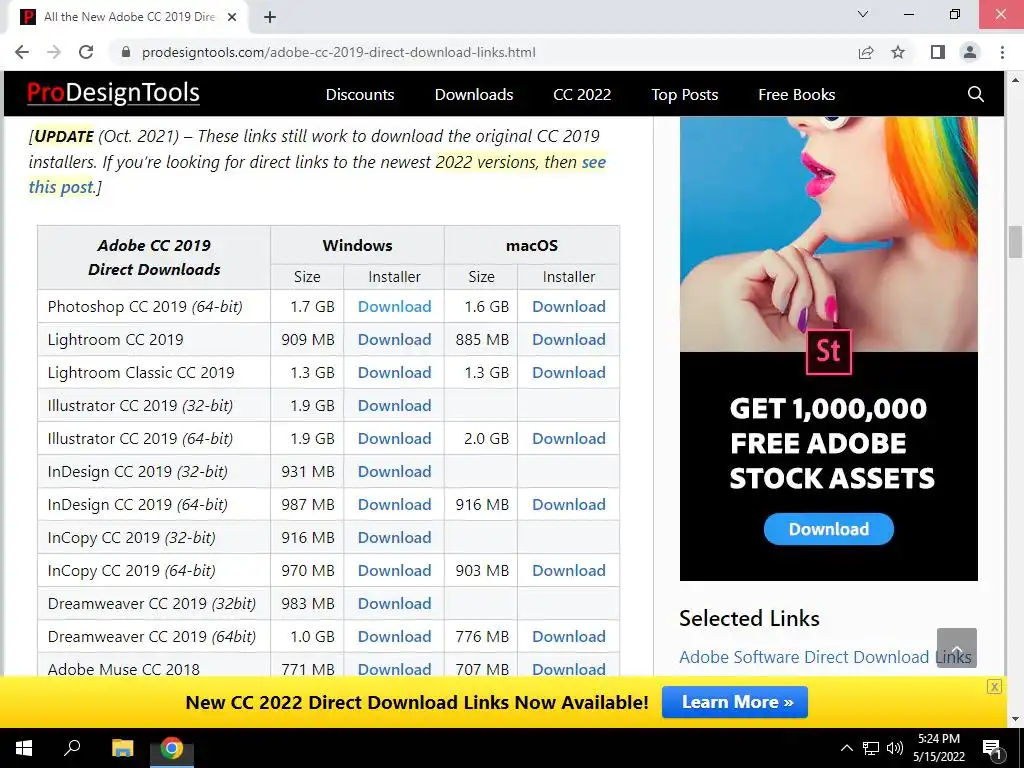This screenshot has height=768, width=1024.
Task: Download Lightroom CC 2019 Windows installer
Action: pos(394,340)
